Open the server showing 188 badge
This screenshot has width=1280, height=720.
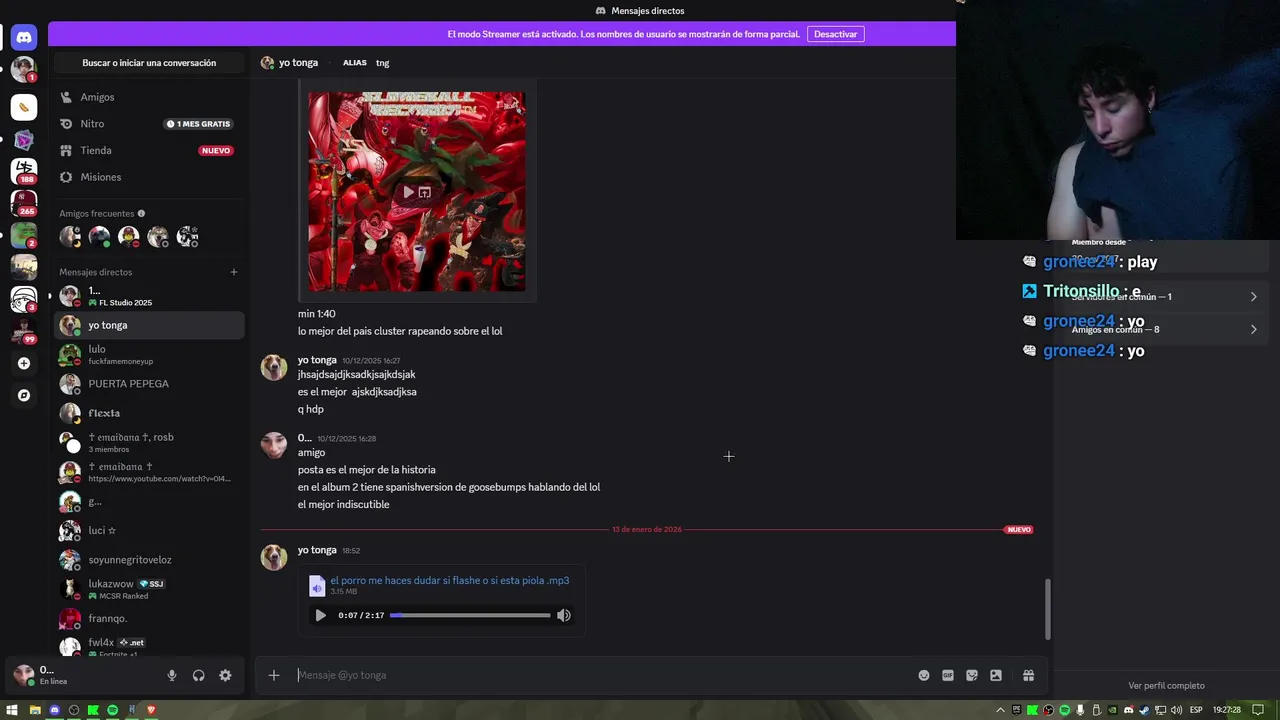point(24,172)
